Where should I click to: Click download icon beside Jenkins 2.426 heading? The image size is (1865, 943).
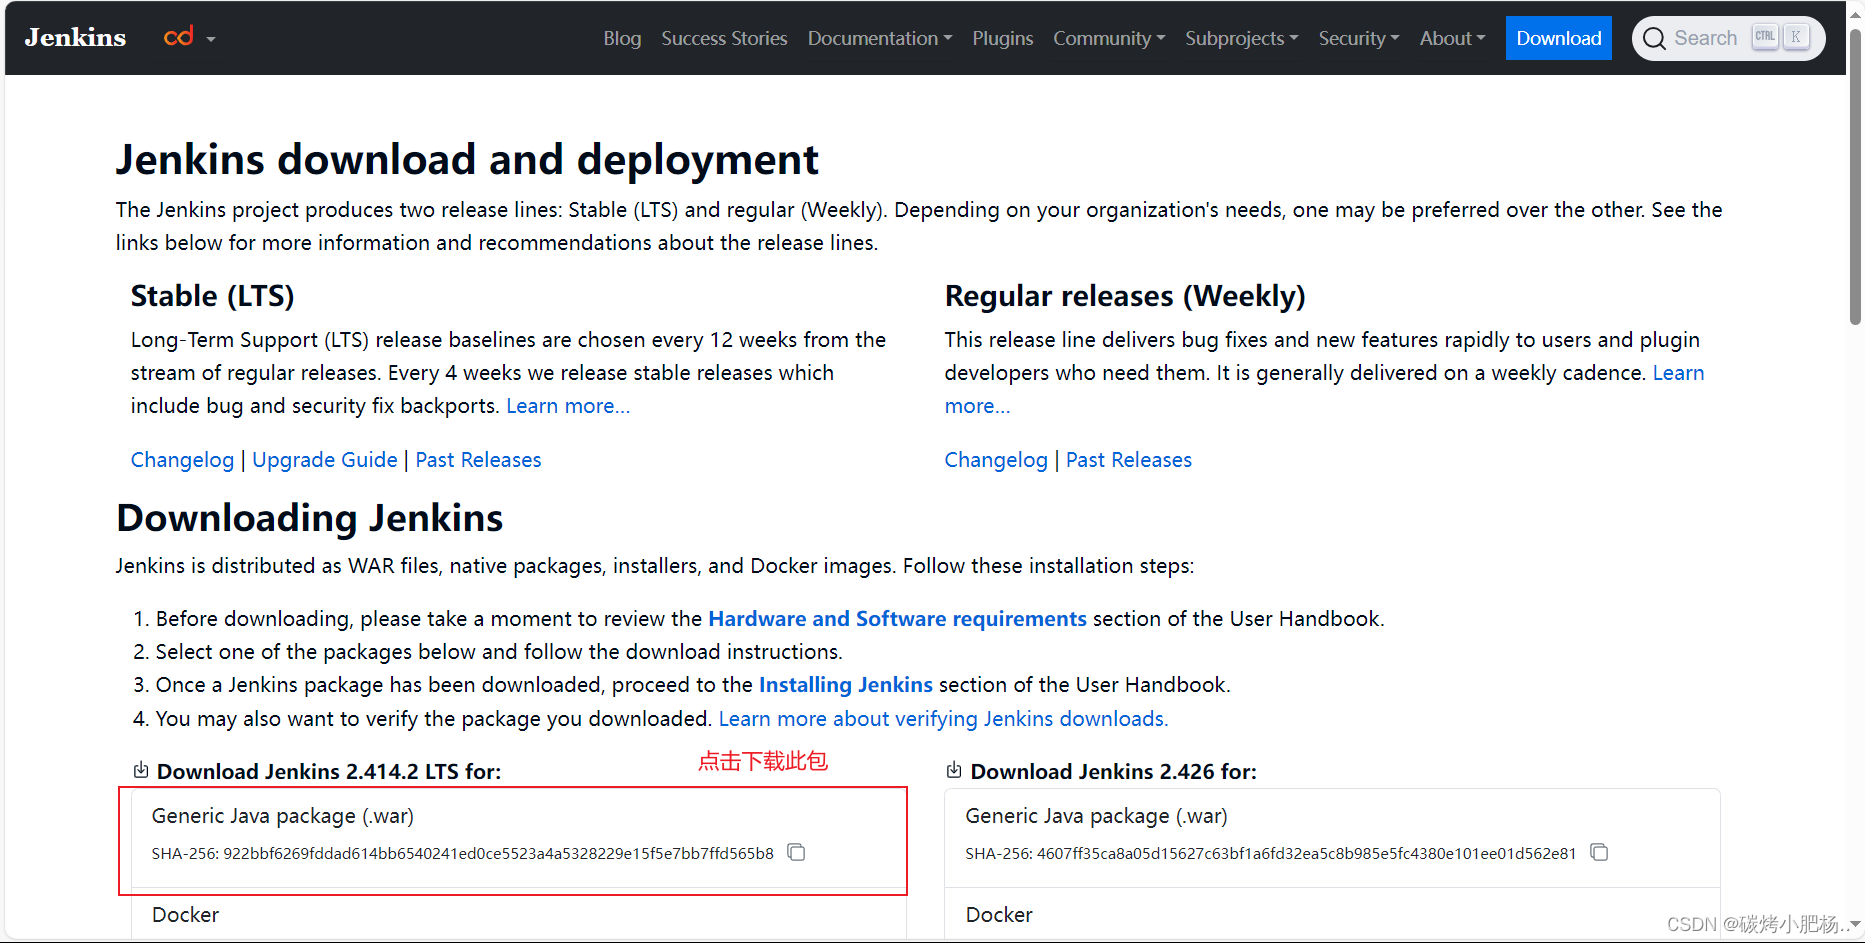pos(954,770)
